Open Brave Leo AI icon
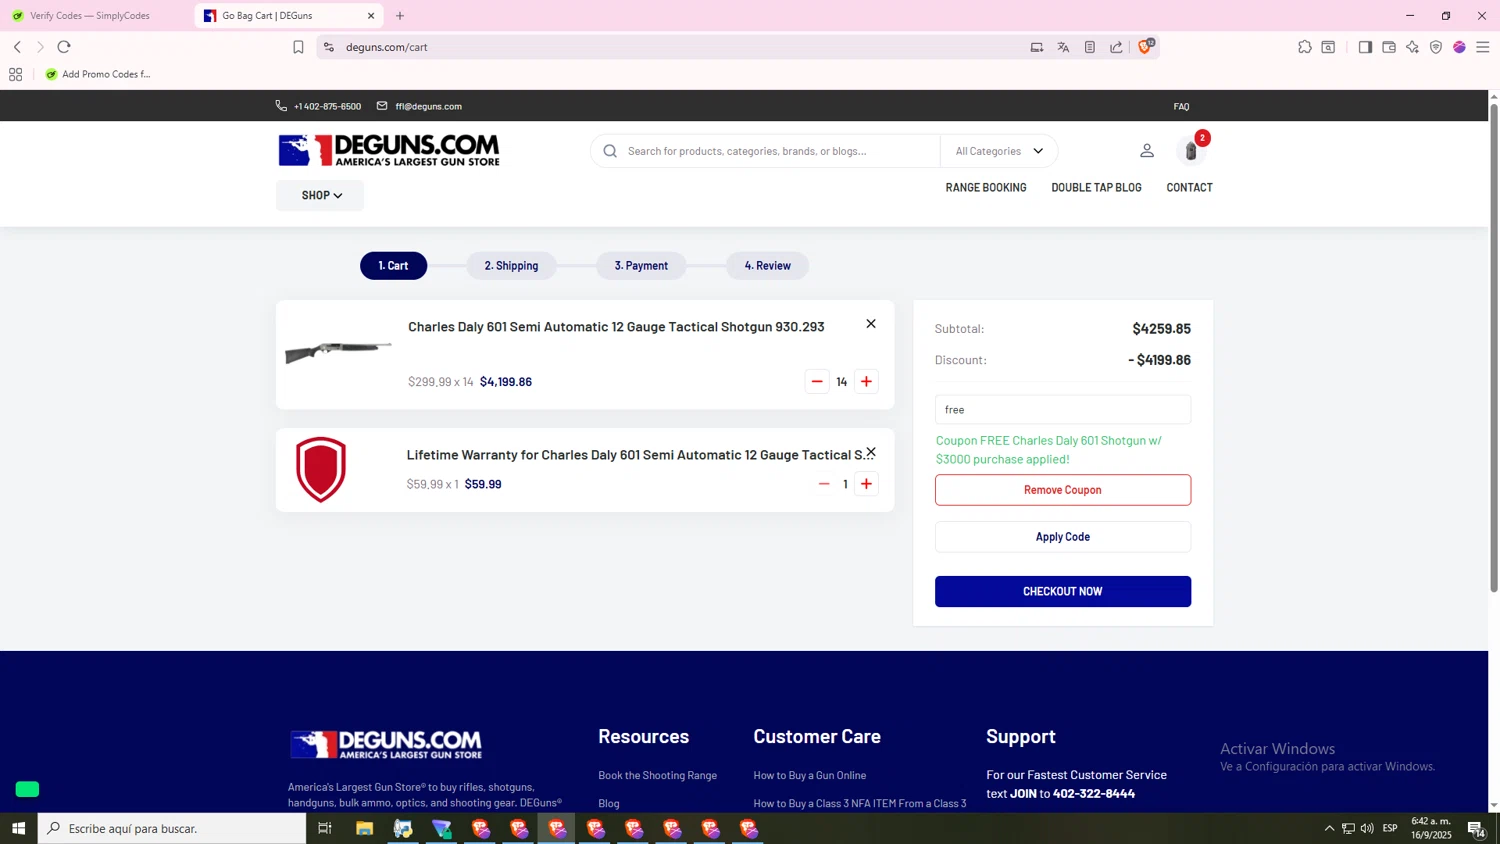Image resolution: width=1500 pixels, height=844 pixels. [x=1412, y=47]
